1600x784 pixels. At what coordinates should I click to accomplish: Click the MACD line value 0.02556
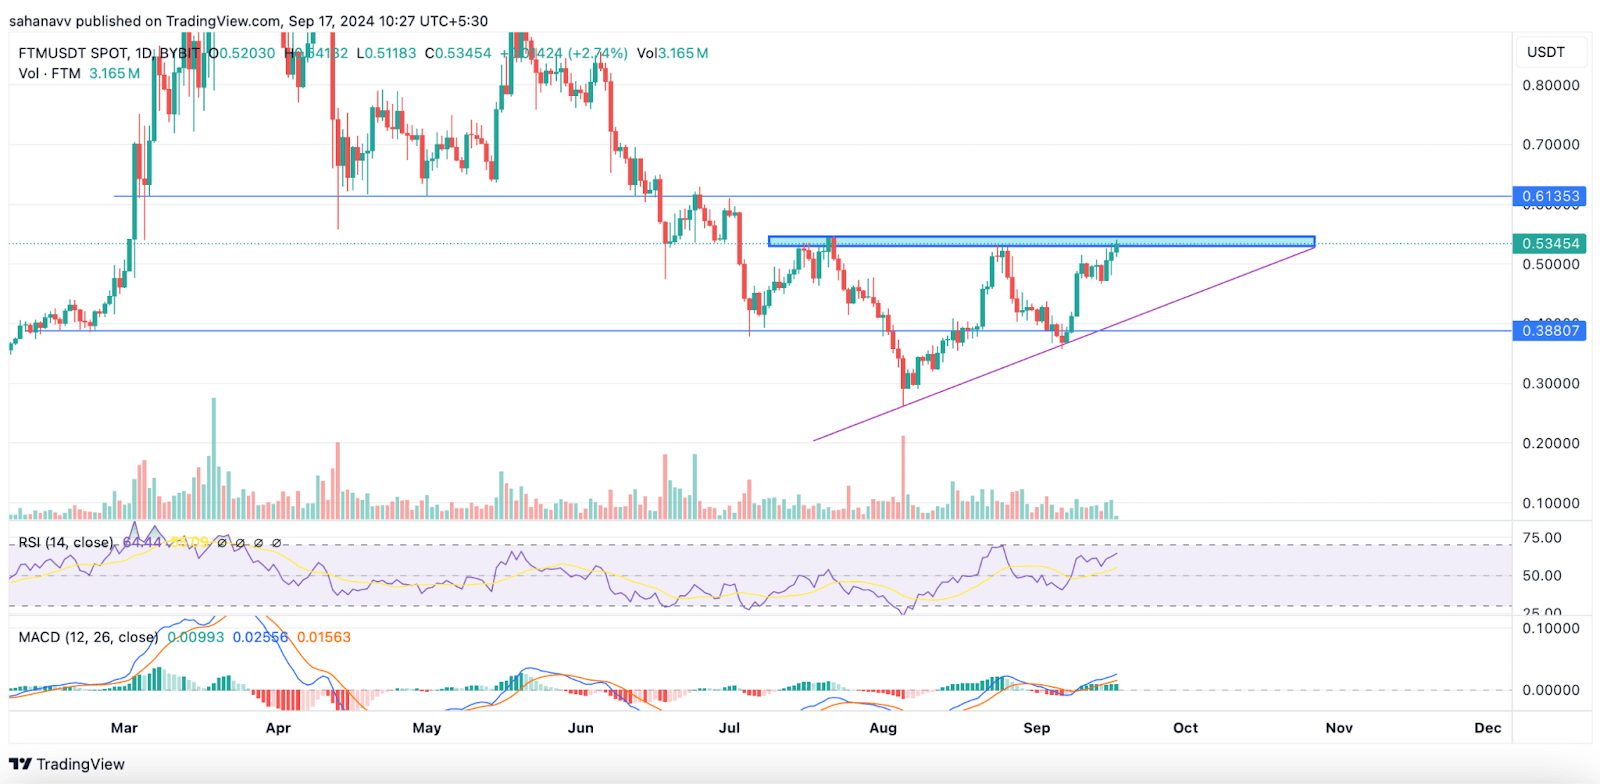coord(260,637)
